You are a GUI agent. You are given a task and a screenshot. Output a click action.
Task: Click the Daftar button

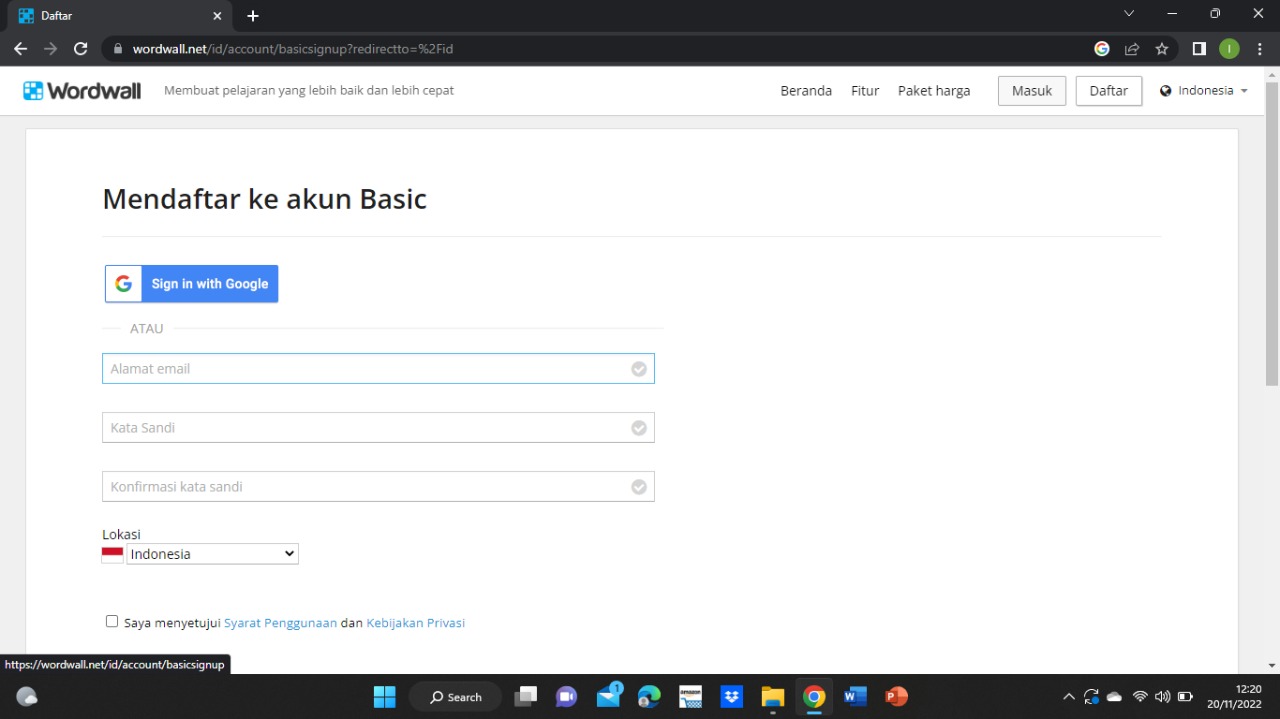pyautogui.click(x=1109, y=90)
